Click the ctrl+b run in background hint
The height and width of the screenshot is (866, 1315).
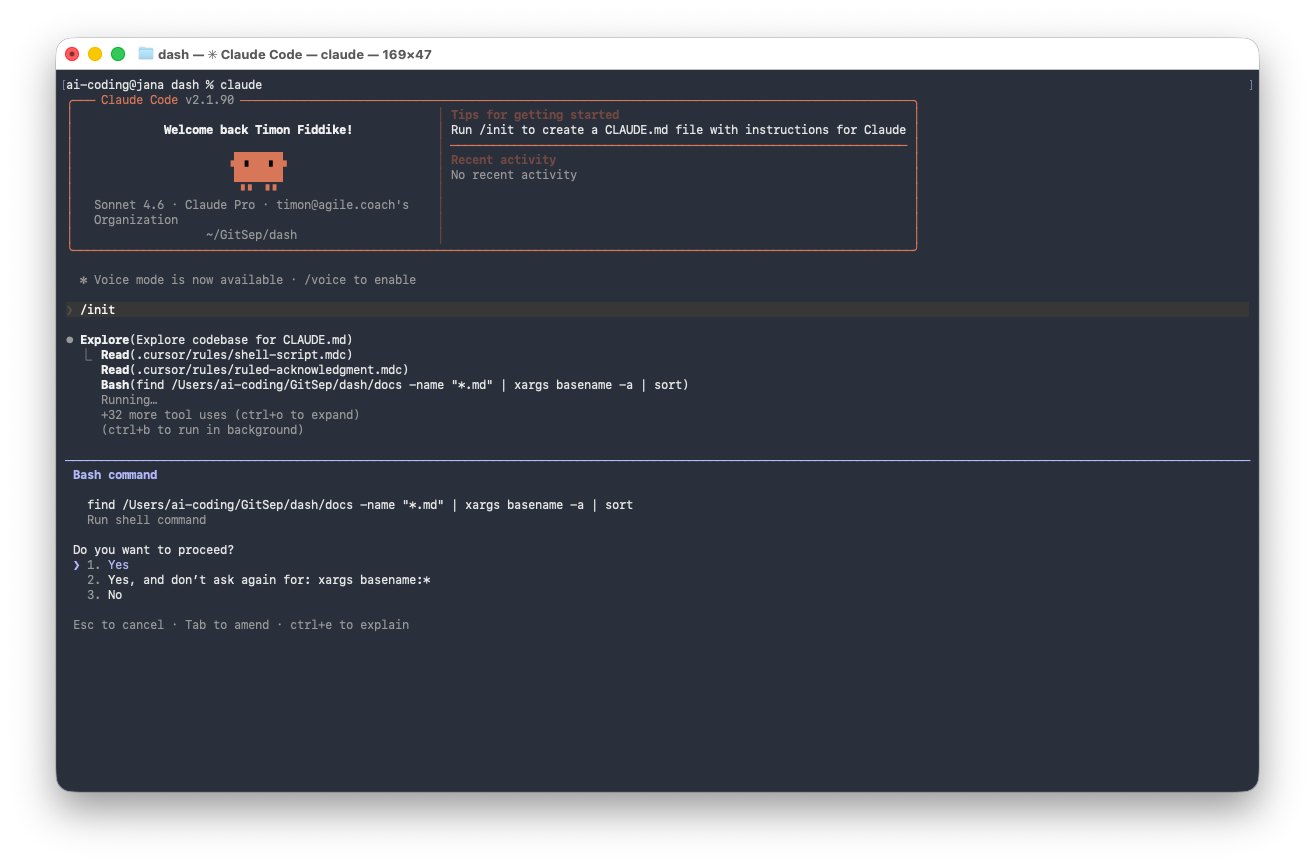click(201, 430)
